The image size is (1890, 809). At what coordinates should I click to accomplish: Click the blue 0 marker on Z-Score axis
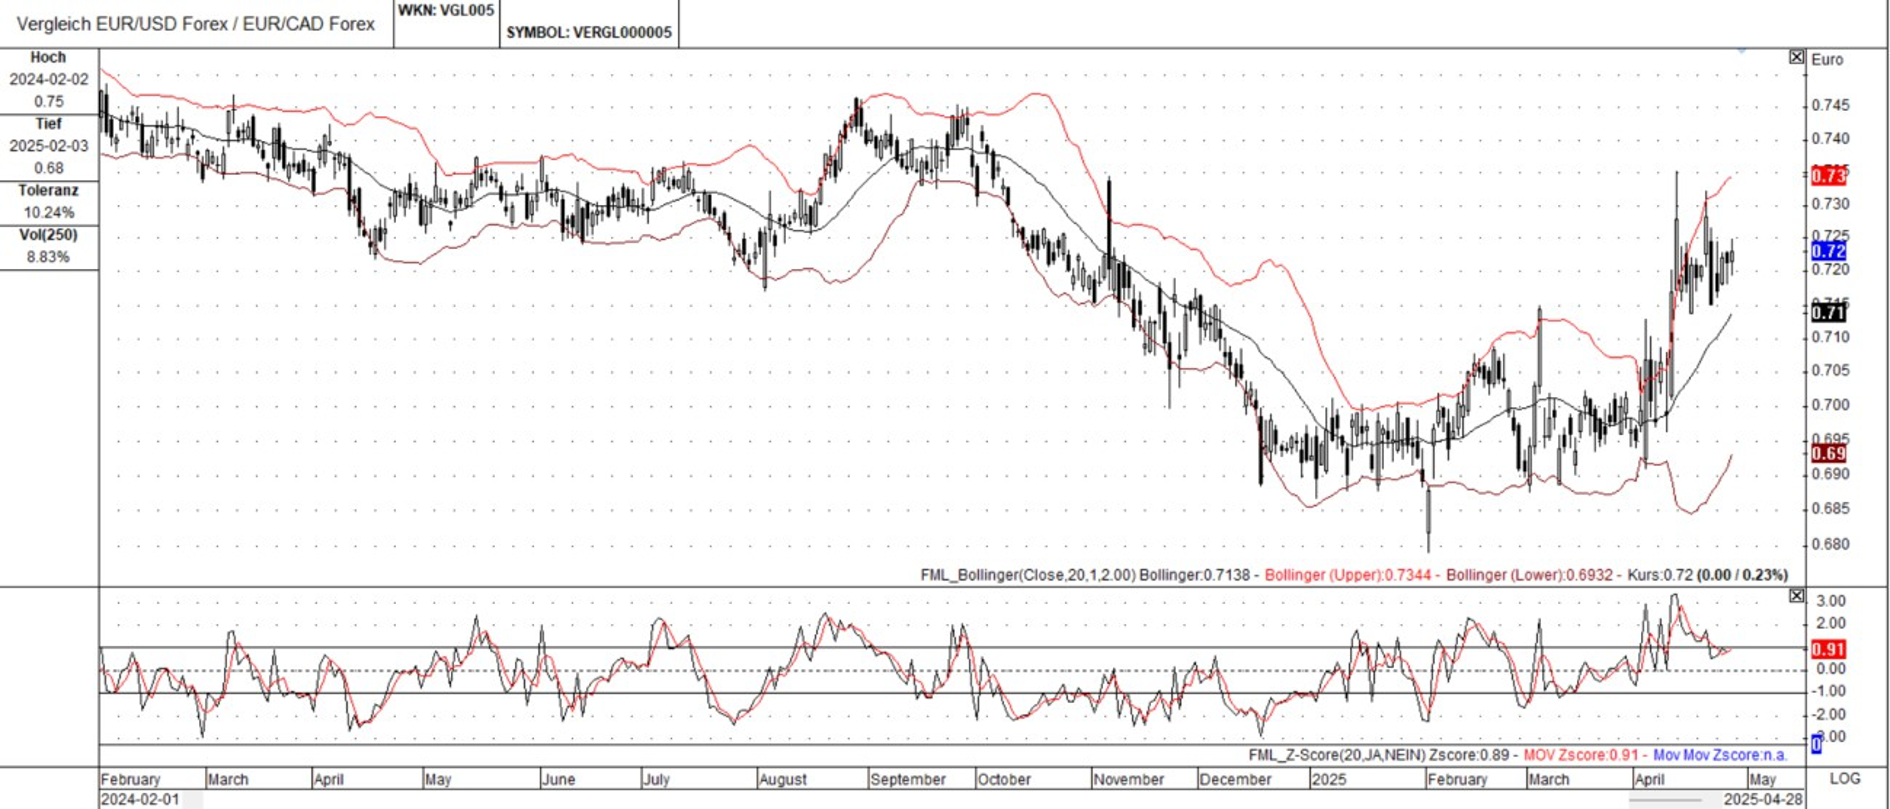click(1817, 744)
